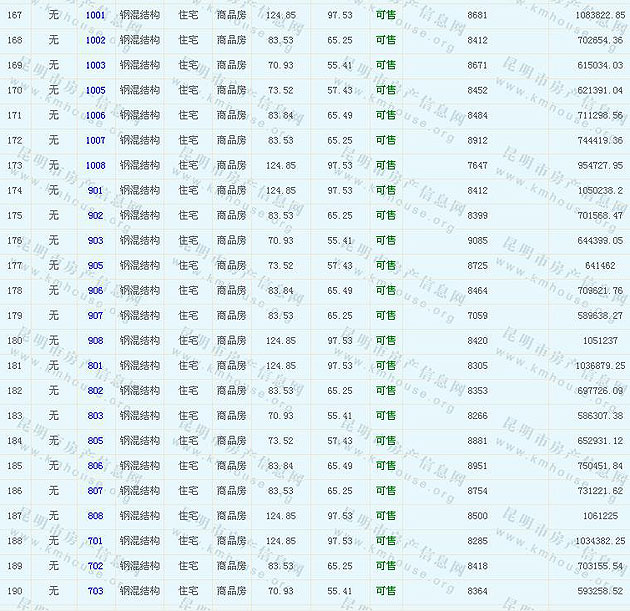The width and height of the screenshot is (630, 611).
Task: Click the 可售 status in row 167
Action: 385,16
